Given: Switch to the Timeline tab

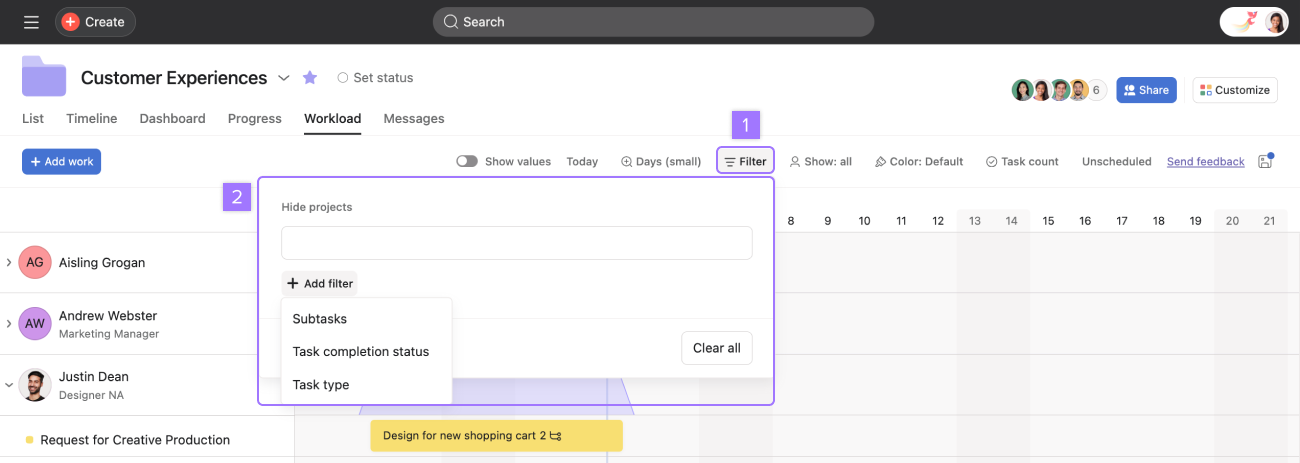Looking at the screenshot, I should (x=92, y=118).
